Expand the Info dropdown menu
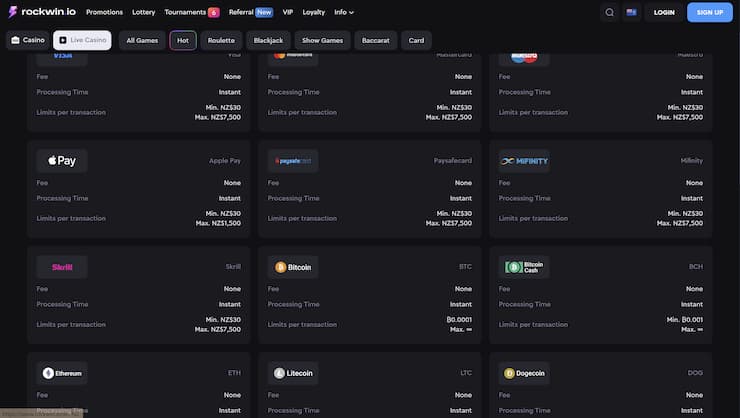 [344, 12]
